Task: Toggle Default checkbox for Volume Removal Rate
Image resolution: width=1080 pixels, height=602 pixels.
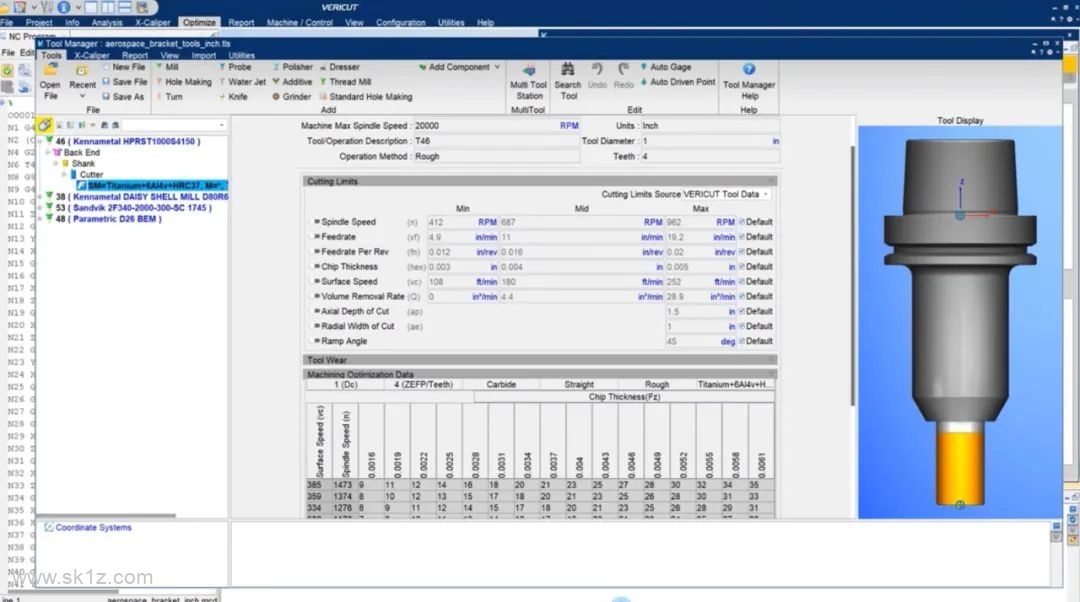Action: (742, 296)
